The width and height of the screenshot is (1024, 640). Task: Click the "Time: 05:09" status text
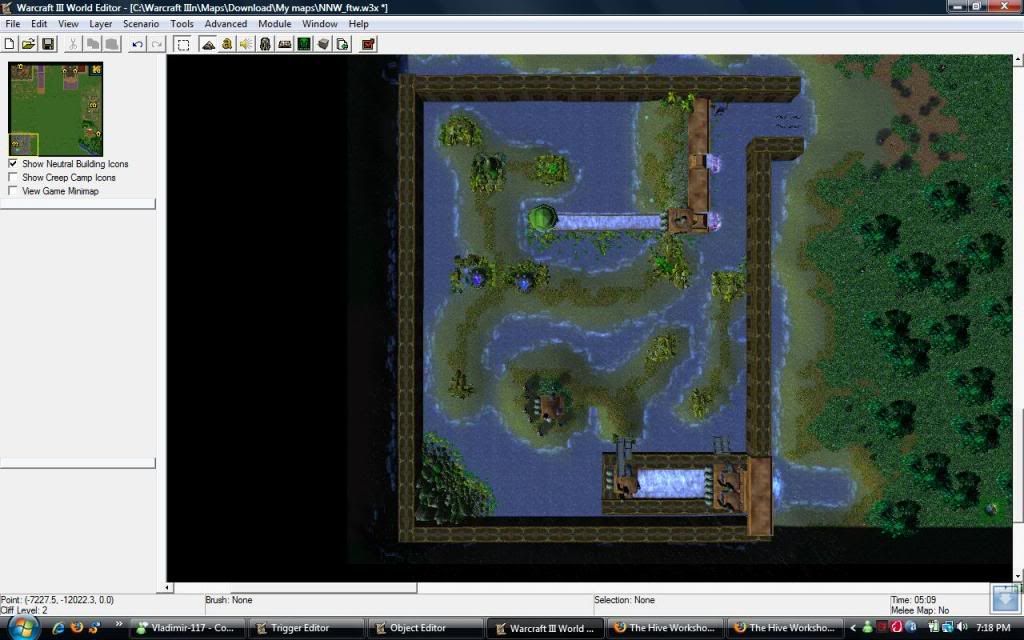pos(913,600)
